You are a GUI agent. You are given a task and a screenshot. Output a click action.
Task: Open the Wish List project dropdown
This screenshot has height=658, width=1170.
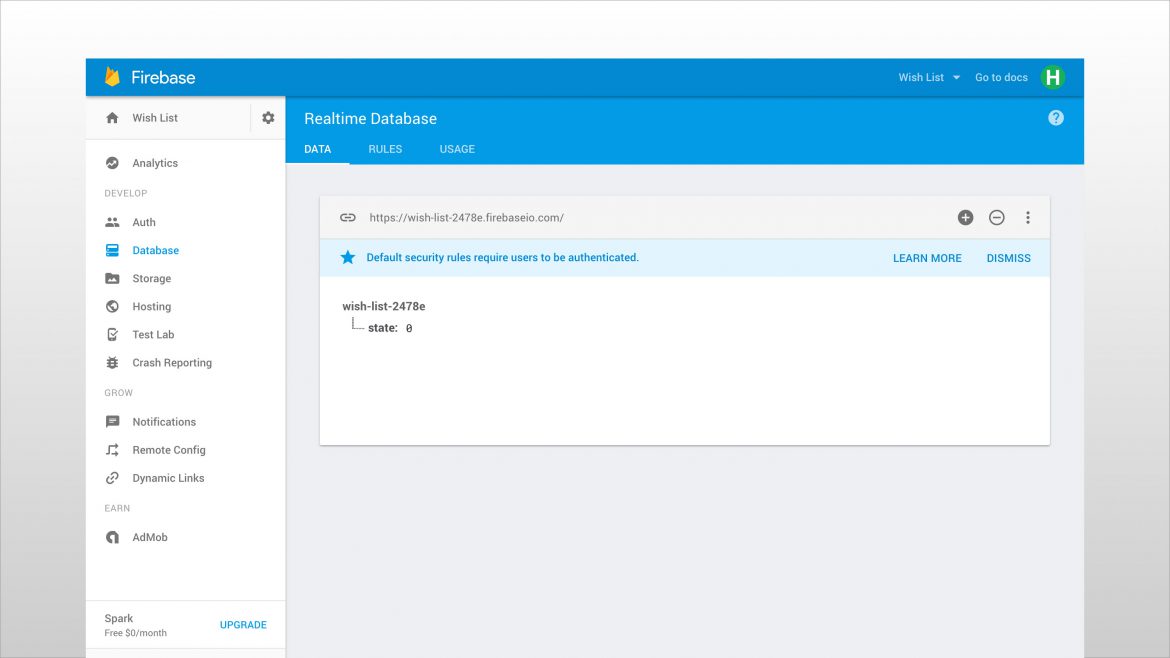pyautogui.click(x=929, y=78)
